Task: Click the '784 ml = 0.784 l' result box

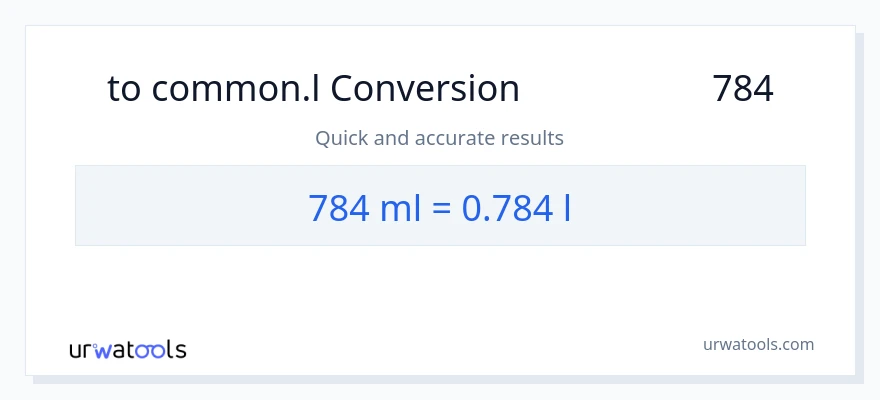Action: [440, 206]
